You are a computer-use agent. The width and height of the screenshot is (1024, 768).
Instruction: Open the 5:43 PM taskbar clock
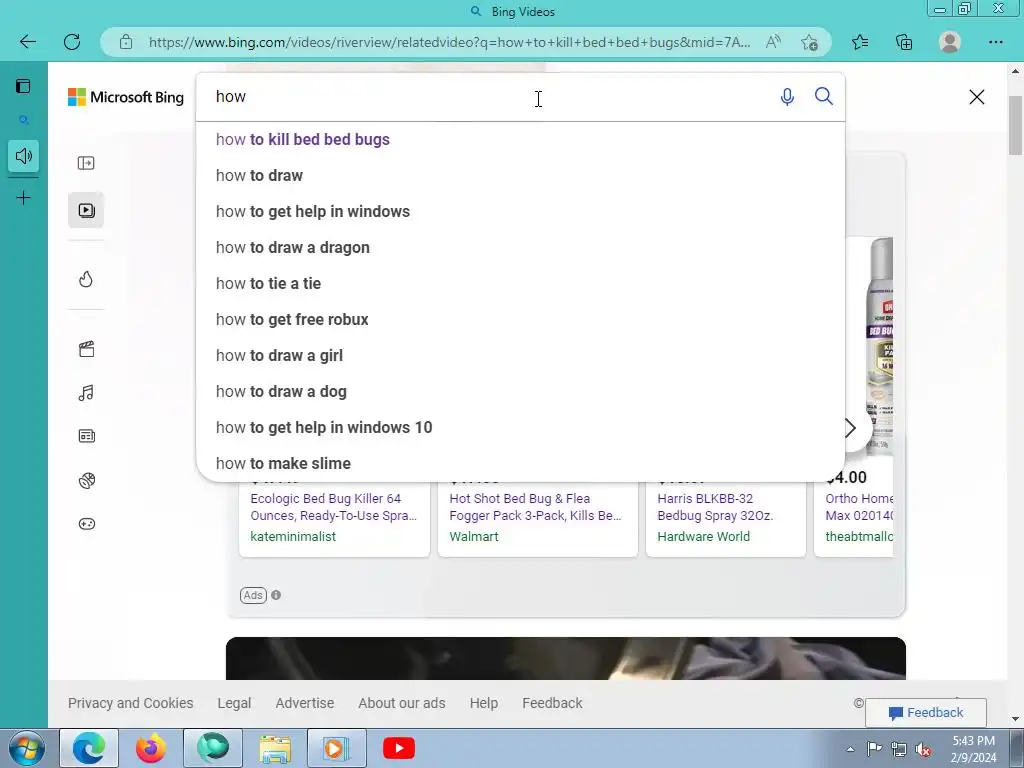pos(974,749)
